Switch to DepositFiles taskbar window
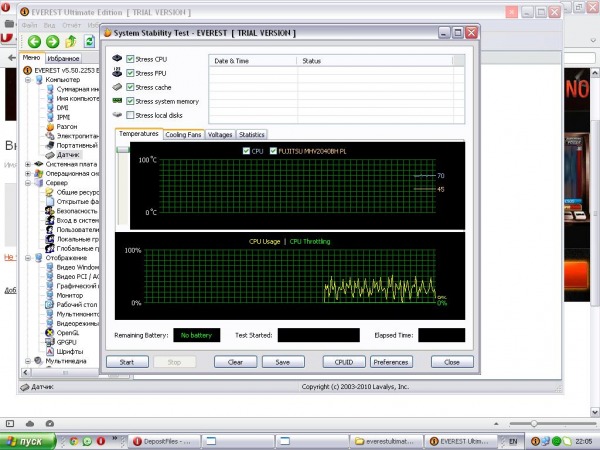Viewport: 600px width, 450px height. pos(166,441)
